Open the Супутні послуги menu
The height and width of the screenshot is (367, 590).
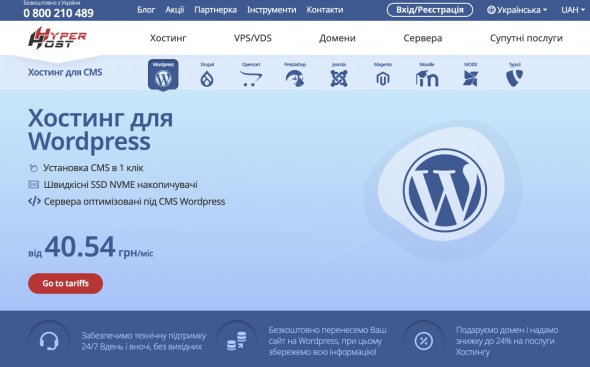click(x=526, y=38)
